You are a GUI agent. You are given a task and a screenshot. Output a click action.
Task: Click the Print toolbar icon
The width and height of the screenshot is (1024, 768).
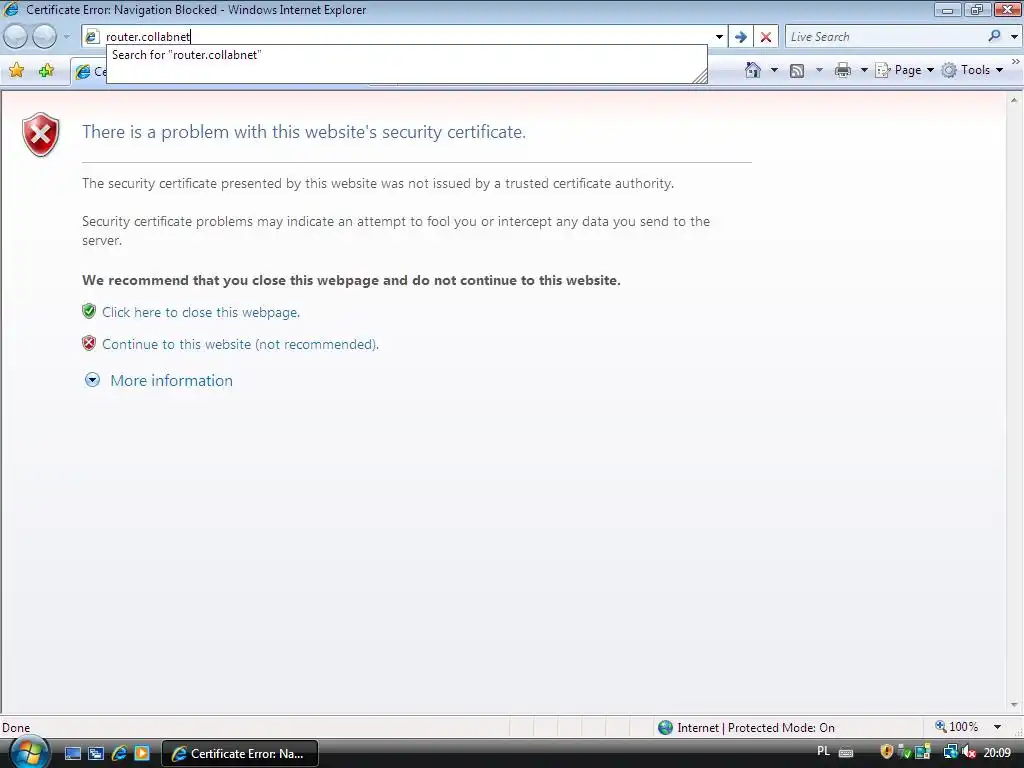[x=843, y=70]
